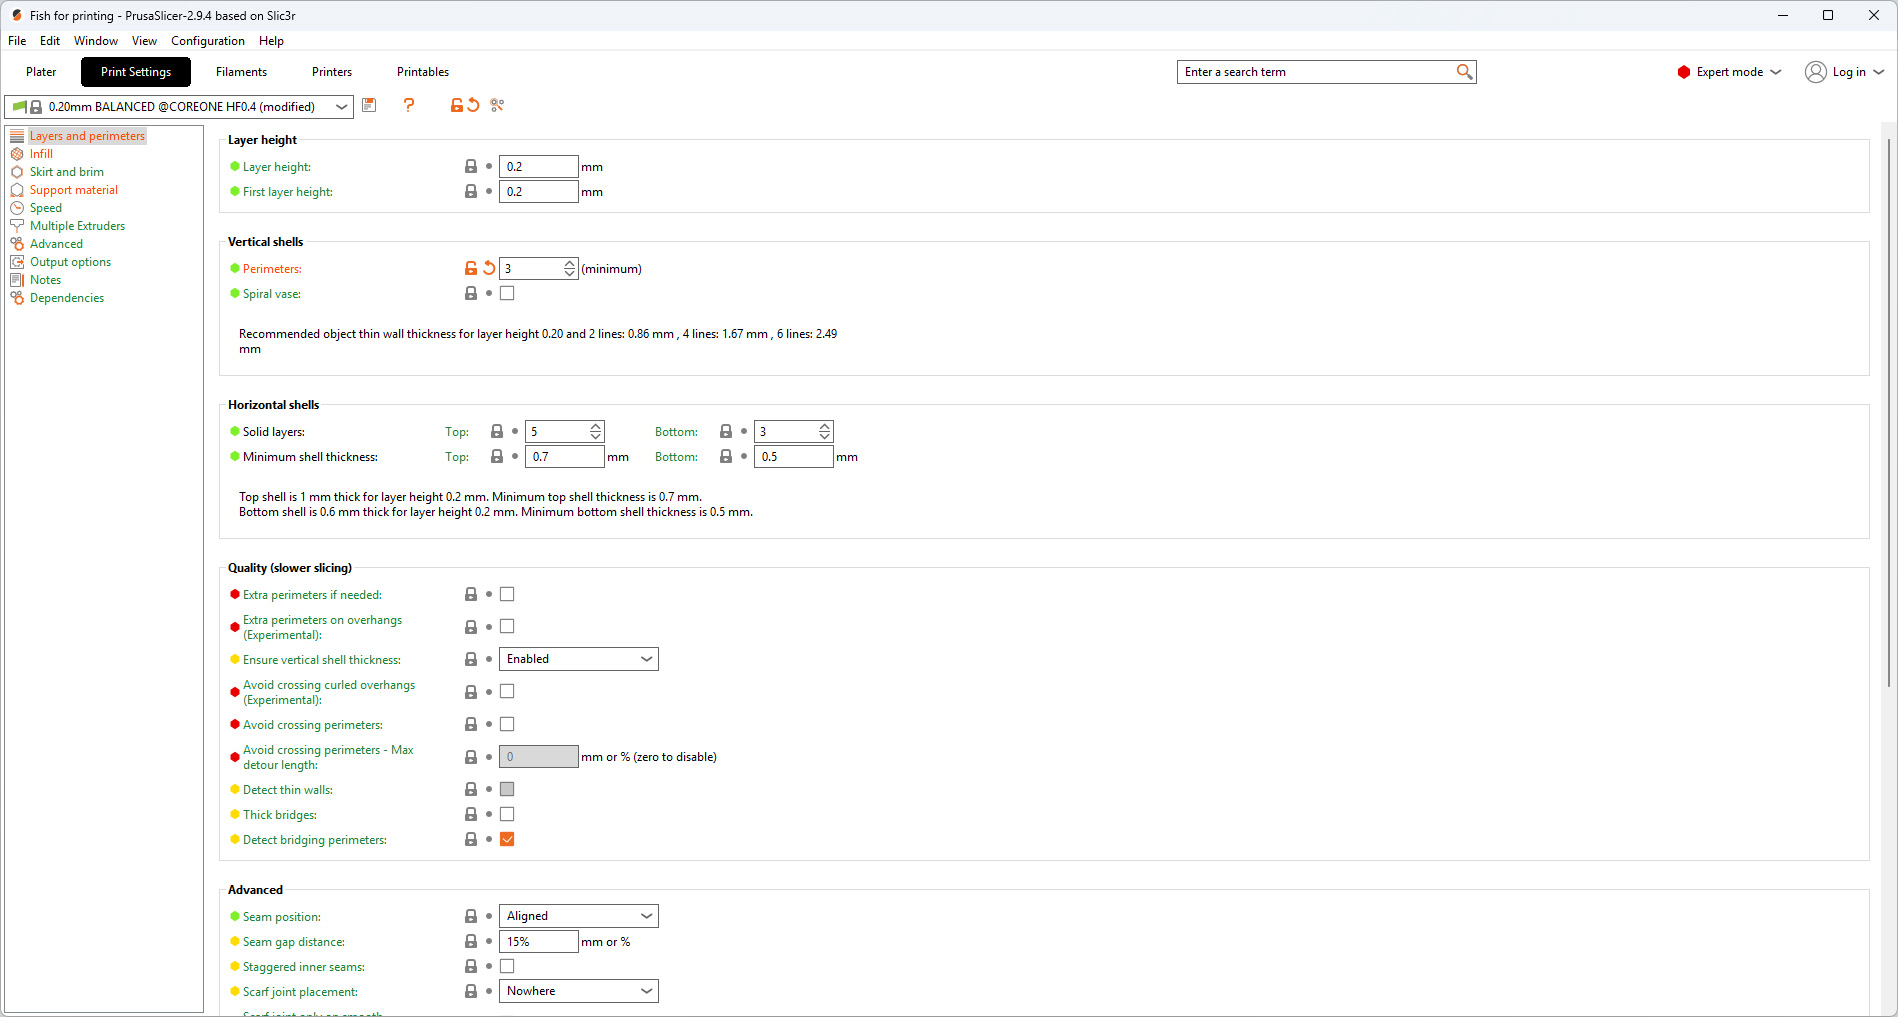The image size is (1898, 1017).
Task: Enable the Spiral vase checkbox
Action: point(507,293)
